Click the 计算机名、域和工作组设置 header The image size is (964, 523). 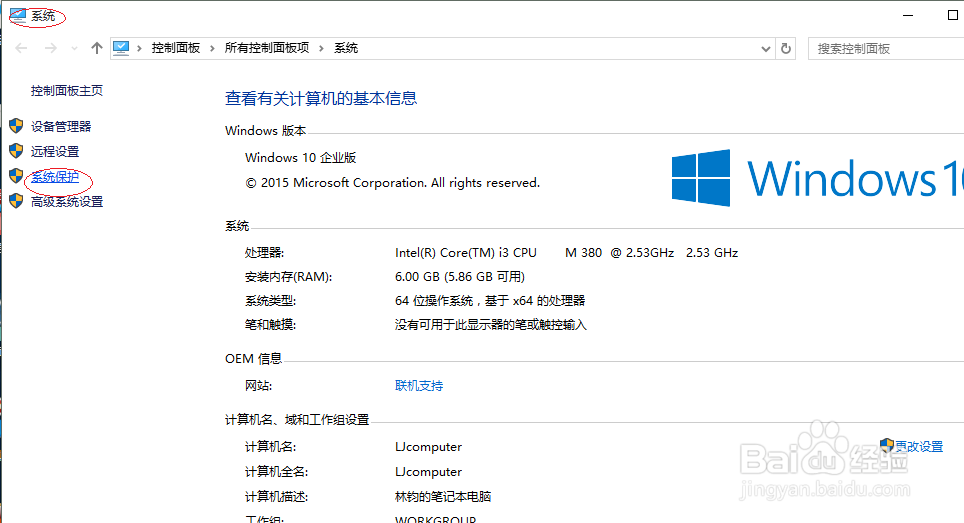pyautogui.click(x=297, y=420)
